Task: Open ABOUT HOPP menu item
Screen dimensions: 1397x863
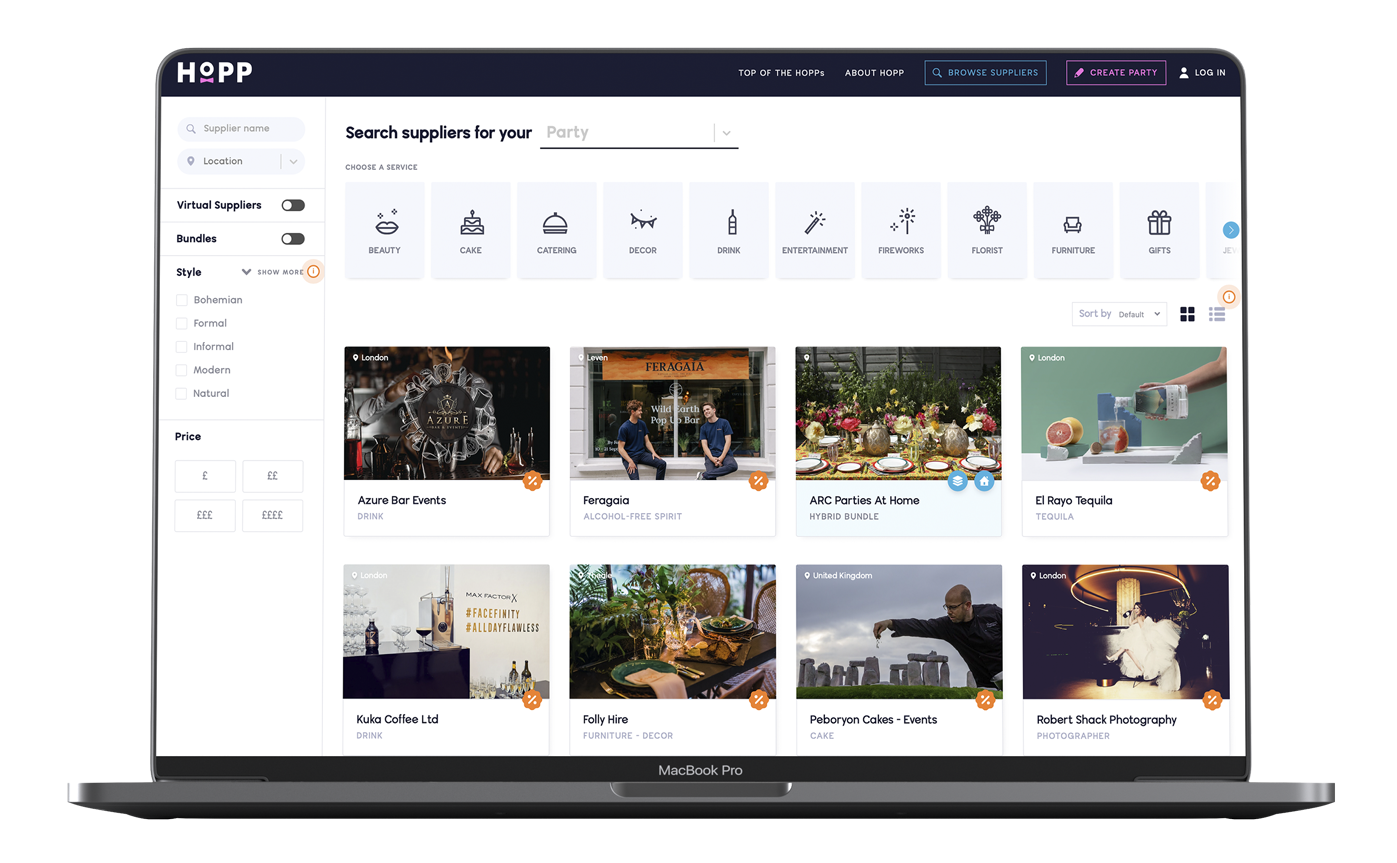Action: coord(874,73)
